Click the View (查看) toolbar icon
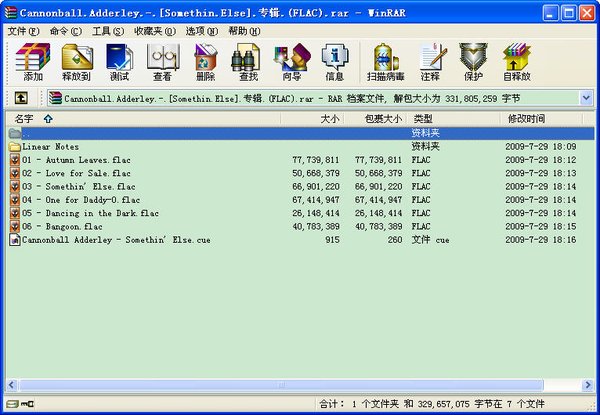600x415 pixels. pyautogui.click(x=163, y=62)
